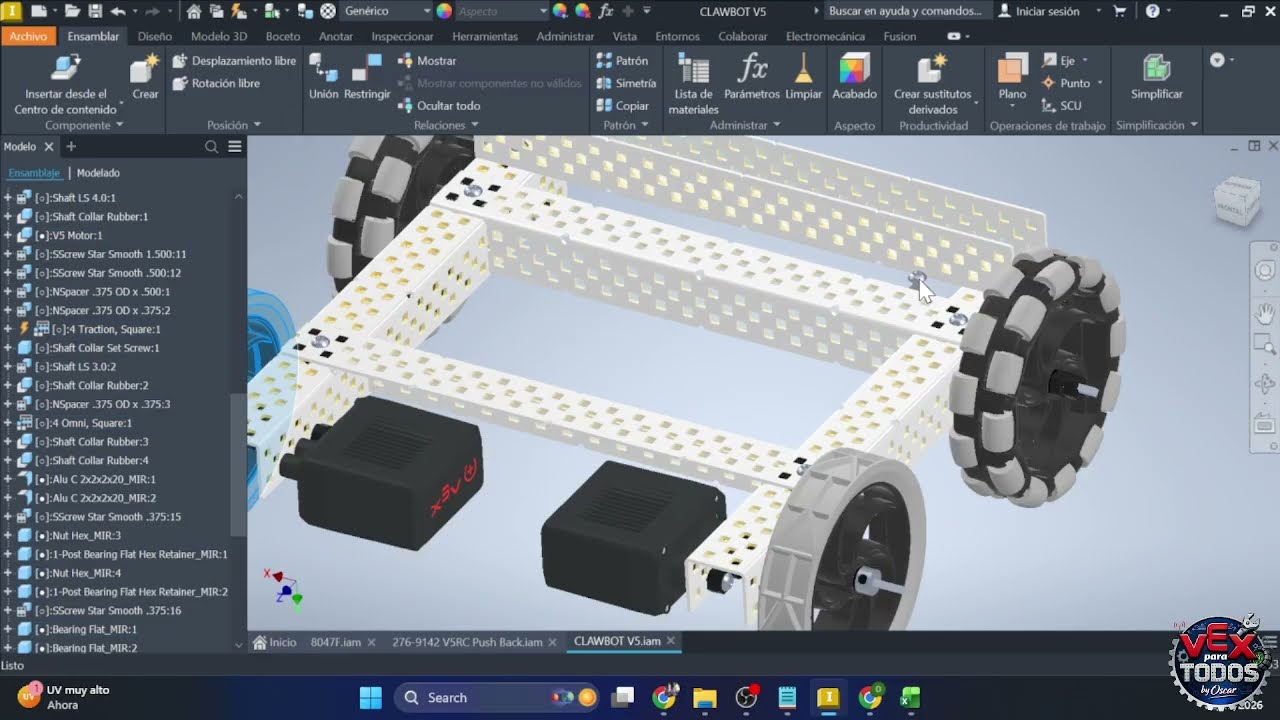Expand the Shaft LS 4.0:1 tree node

pos(7,198)
